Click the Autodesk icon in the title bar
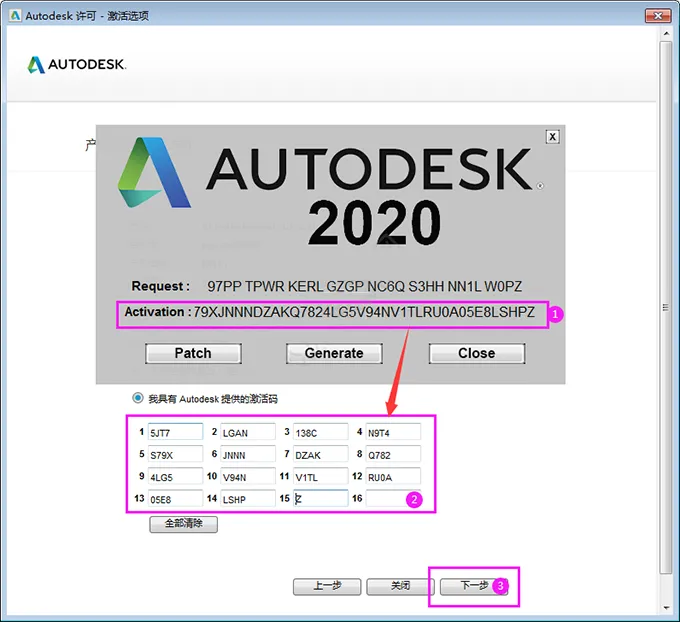680x622 pixels. click(x=11, y=15)
